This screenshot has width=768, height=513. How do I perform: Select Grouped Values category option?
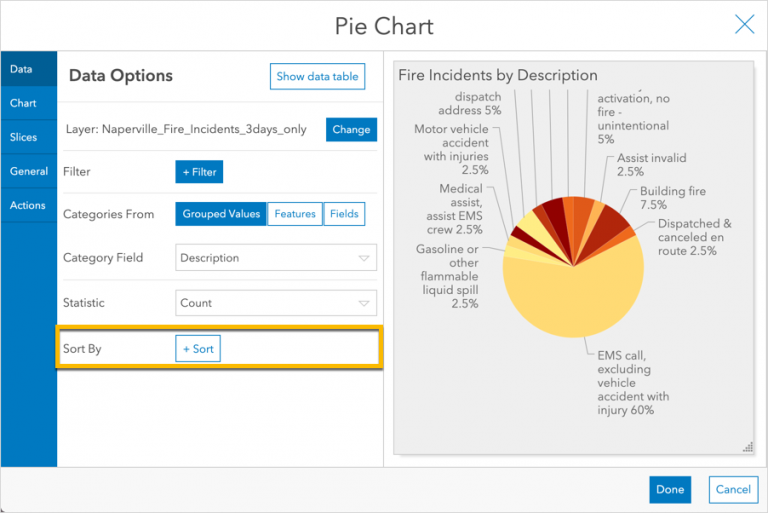221,214
